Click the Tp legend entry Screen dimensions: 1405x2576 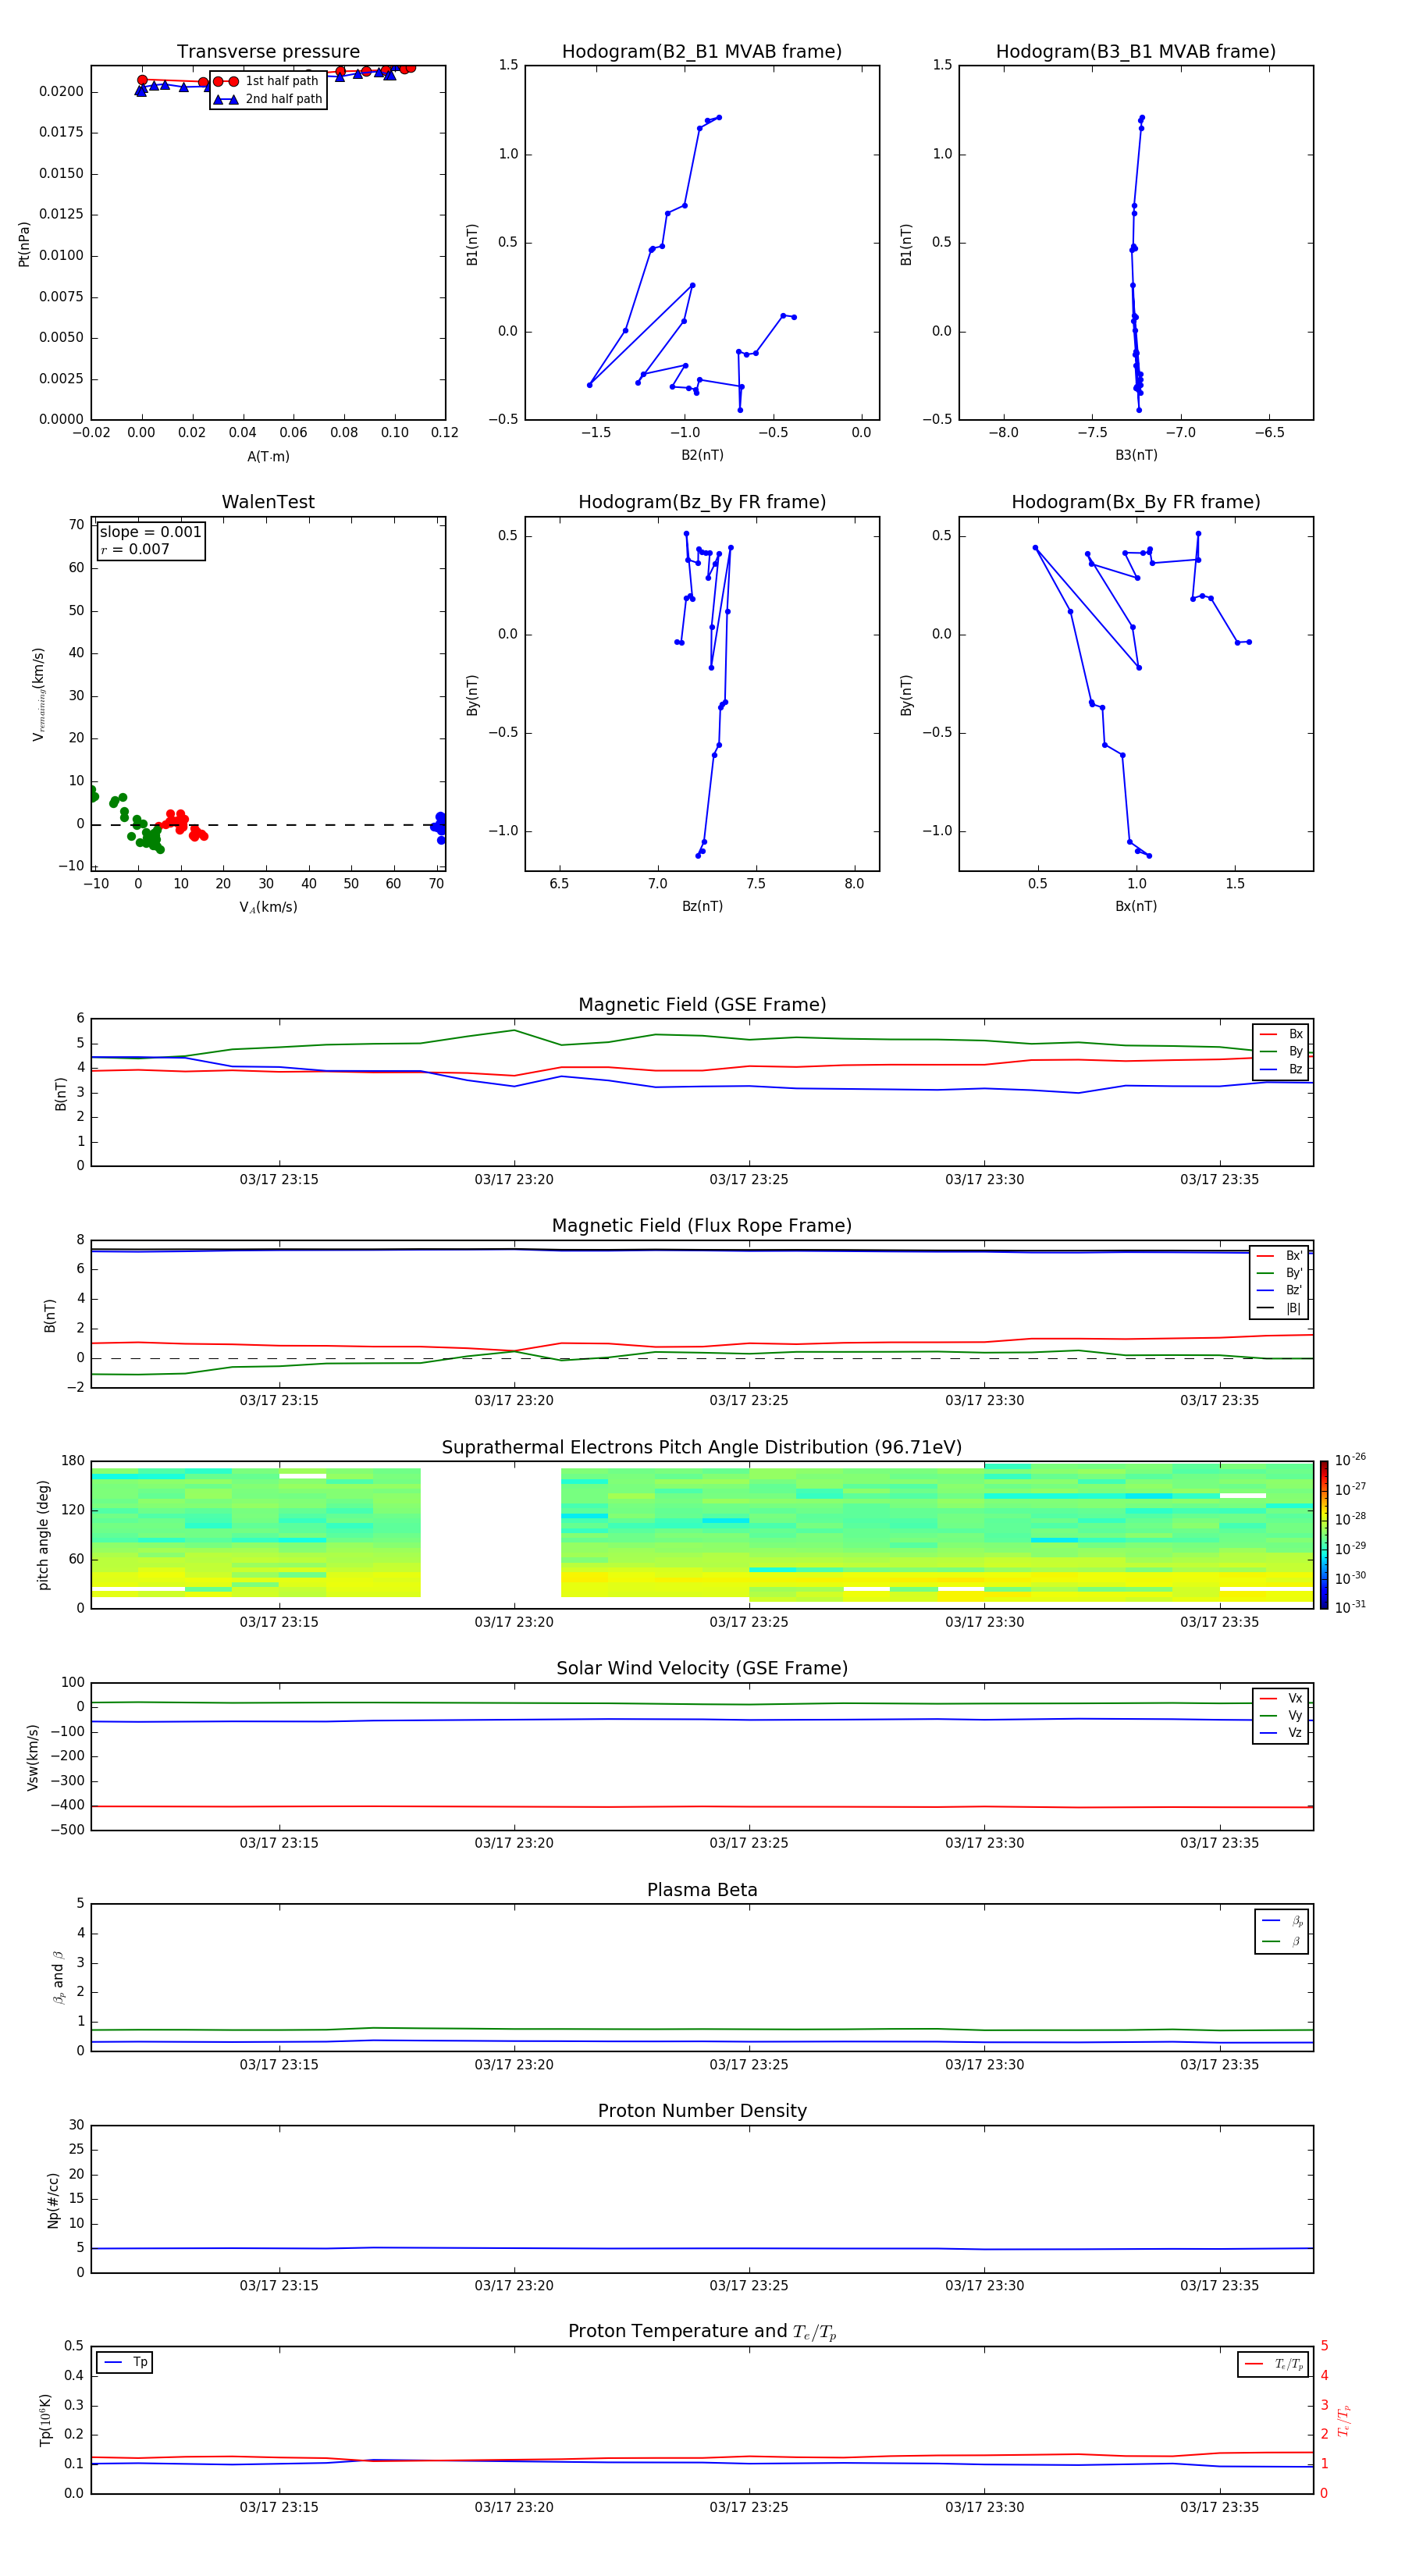[126, 2362]
